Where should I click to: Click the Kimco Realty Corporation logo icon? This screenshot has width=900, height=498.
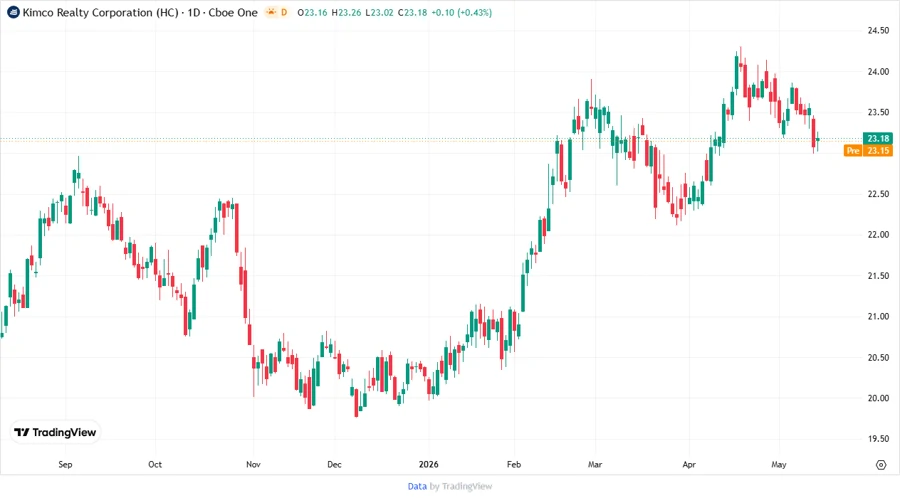pos(13,12)
